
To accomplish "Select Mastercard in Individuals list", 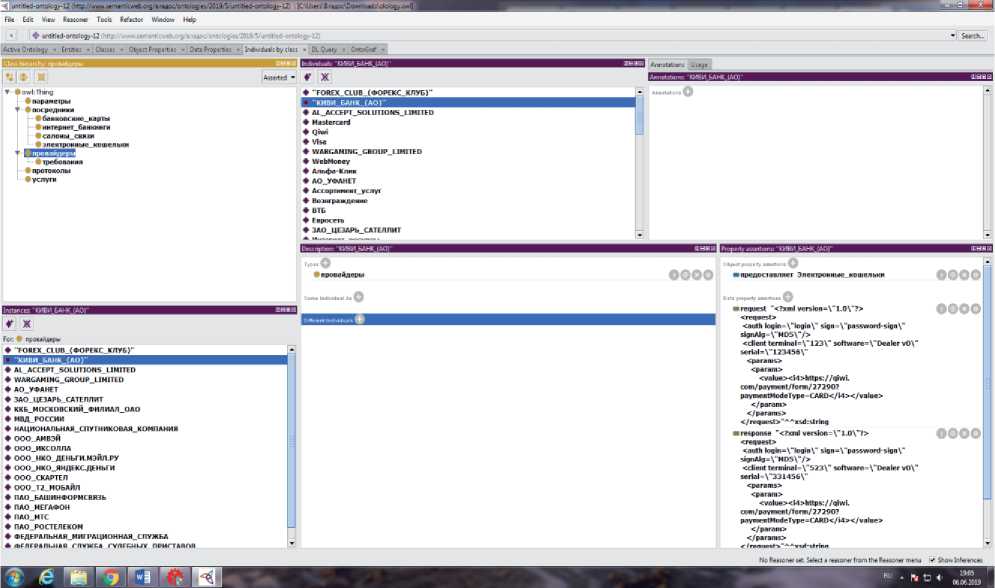I will (x=331, y=122).
